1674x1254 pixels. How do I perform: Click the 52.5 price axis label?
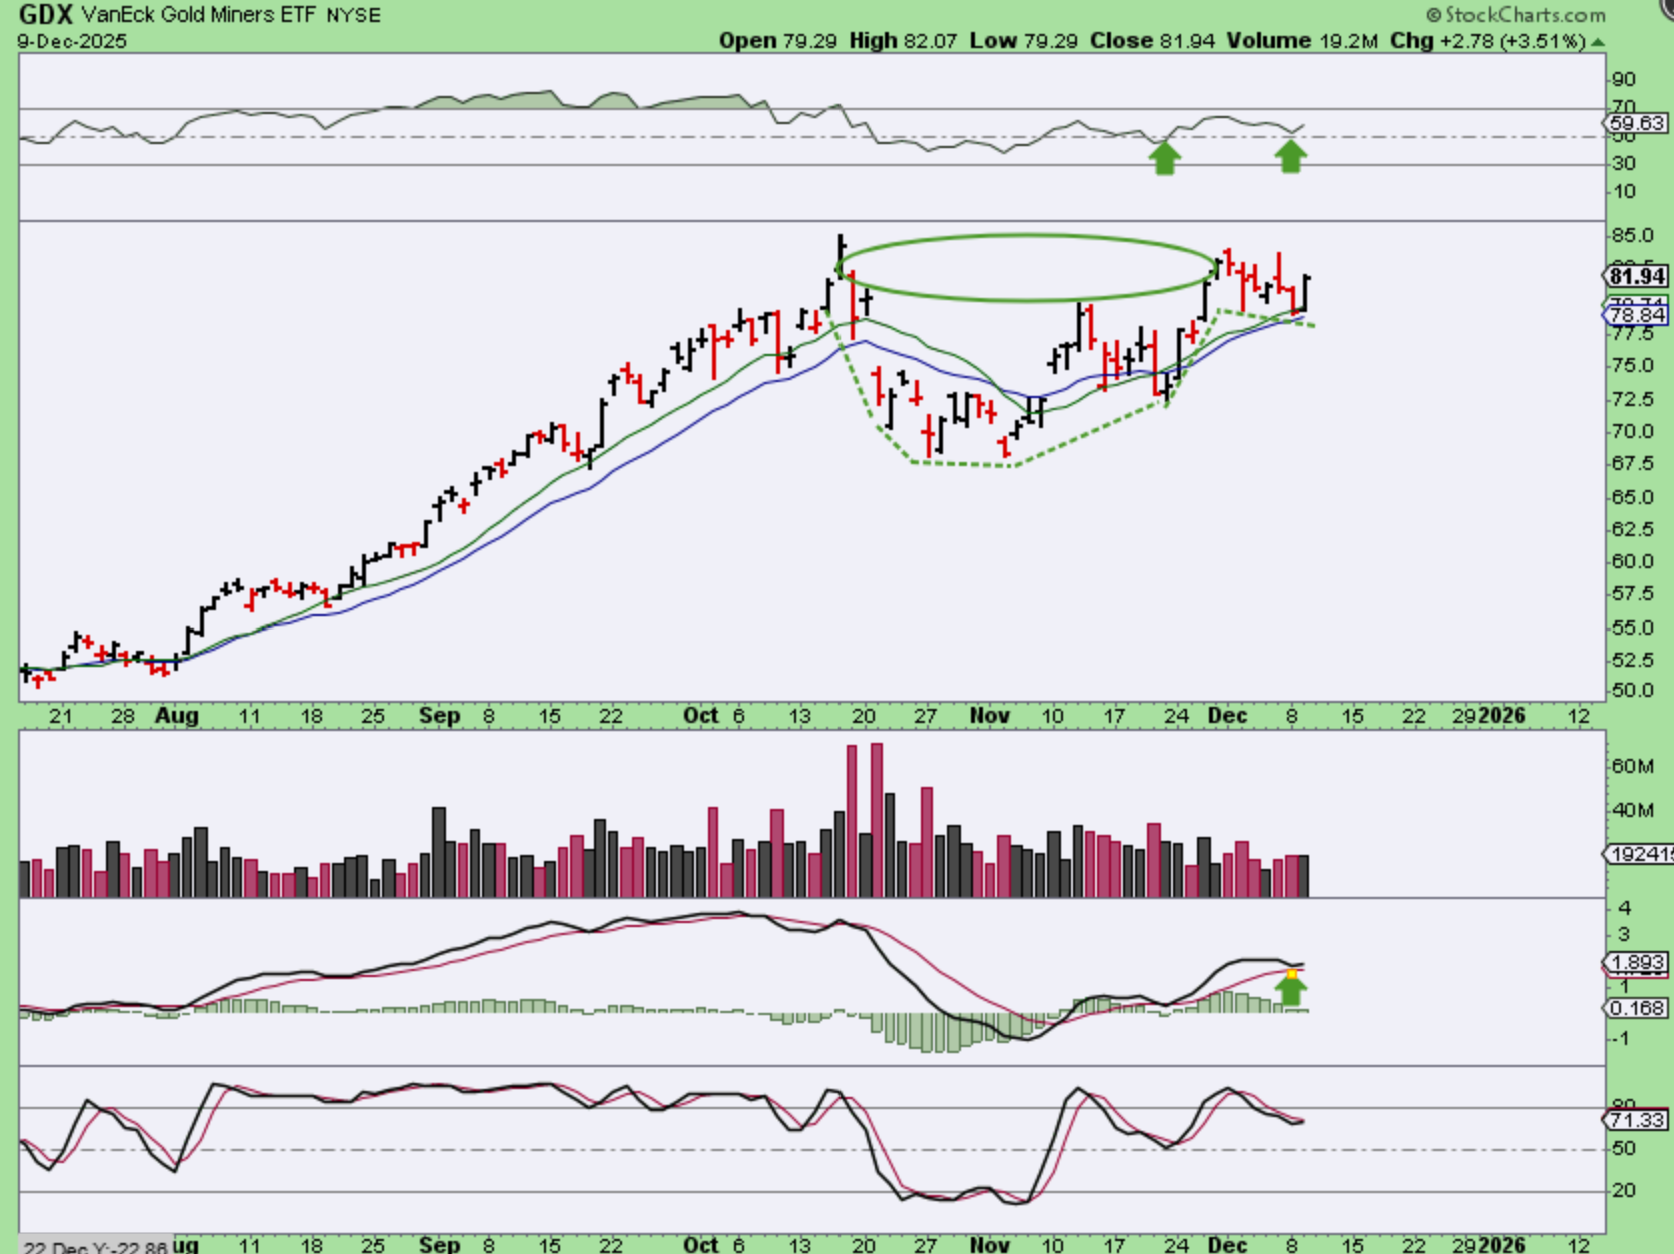click(1632, 660)
